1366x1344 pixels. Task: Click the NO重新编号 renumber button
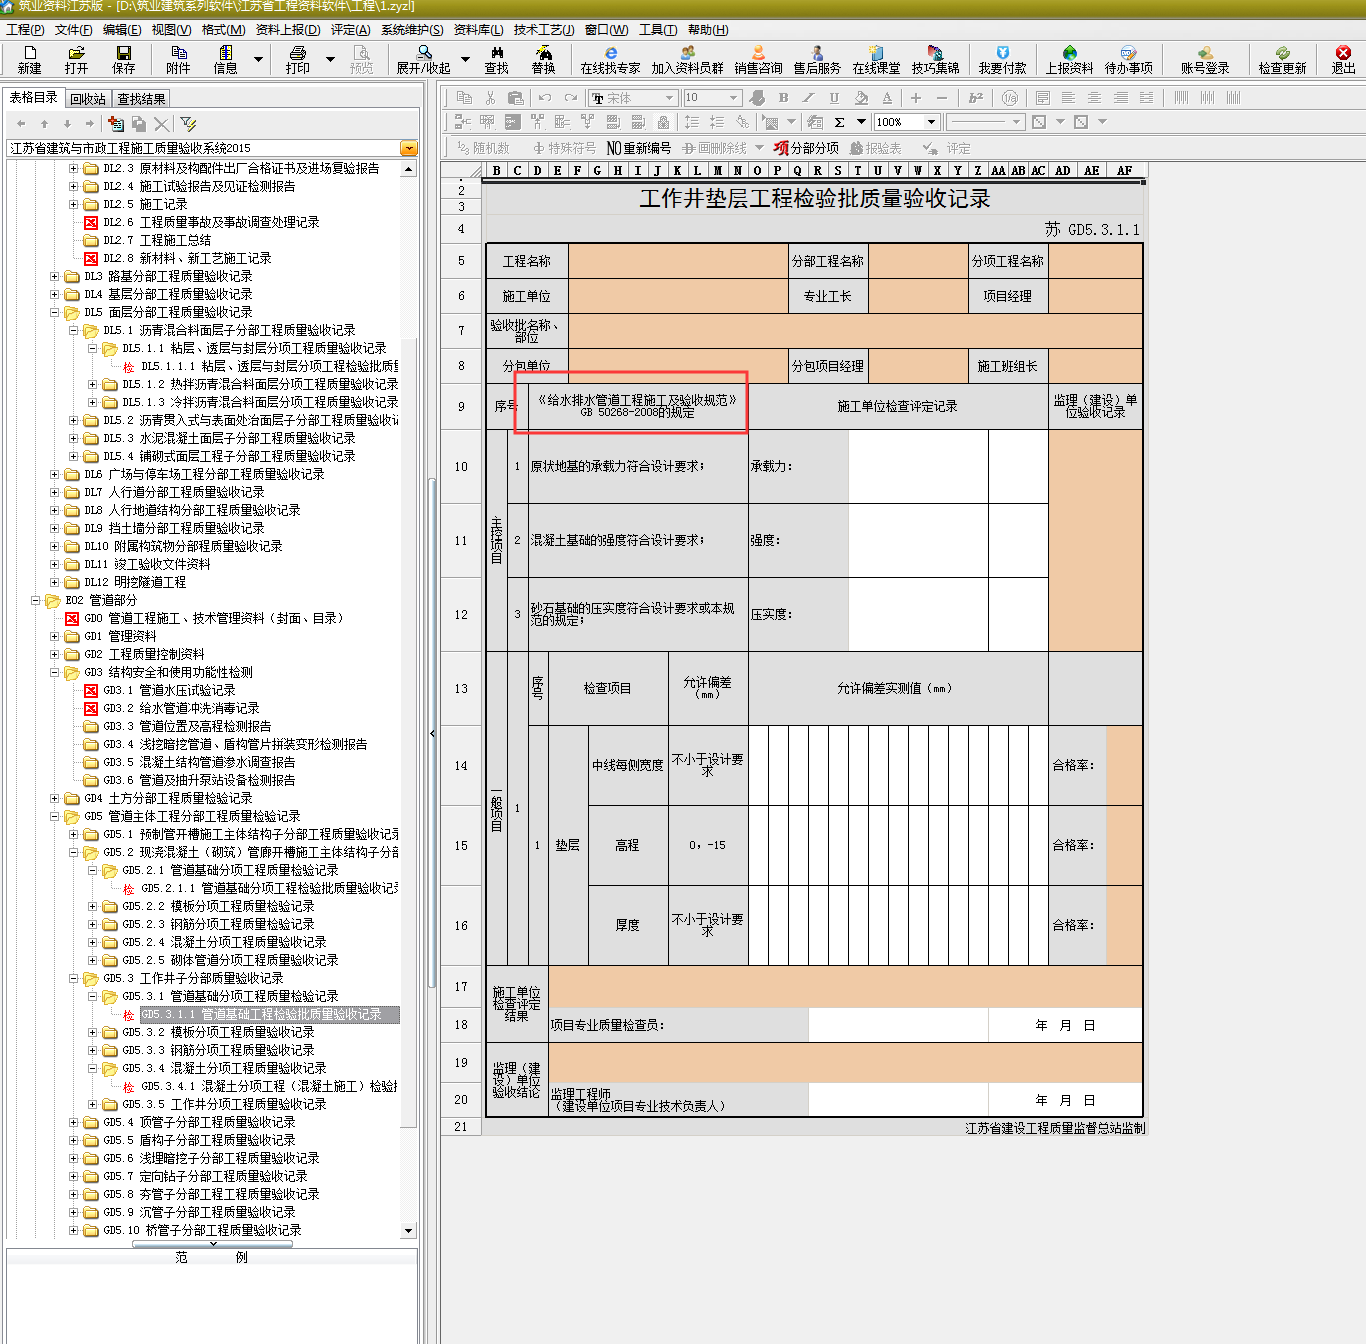tap(639, 148)
